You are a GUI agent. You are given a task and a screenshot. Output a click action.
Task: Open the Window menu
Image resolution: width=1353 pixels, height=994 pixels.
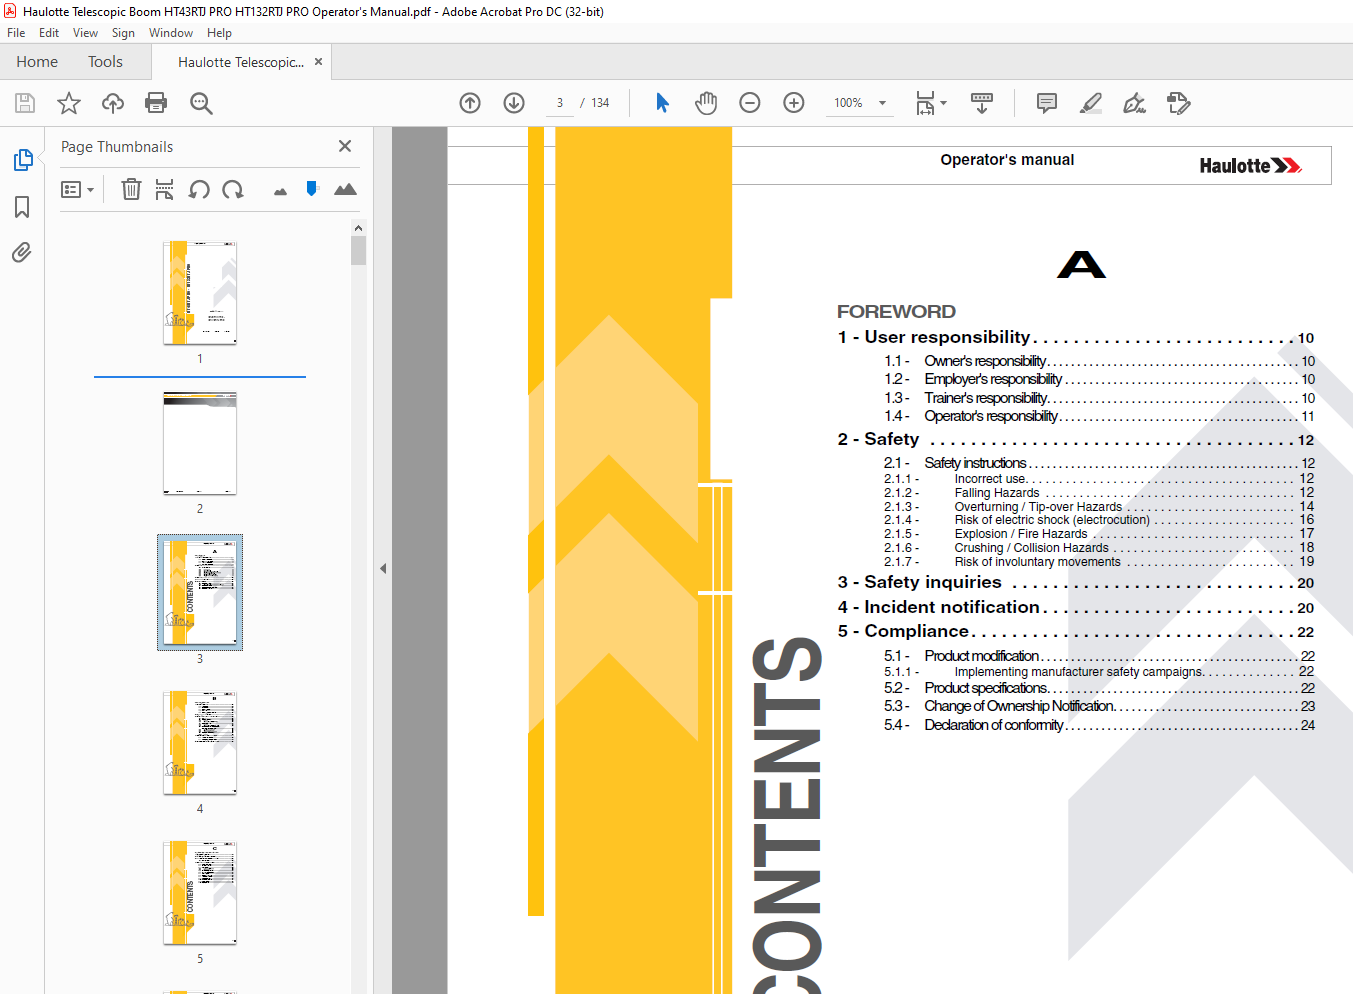[171, 33]
